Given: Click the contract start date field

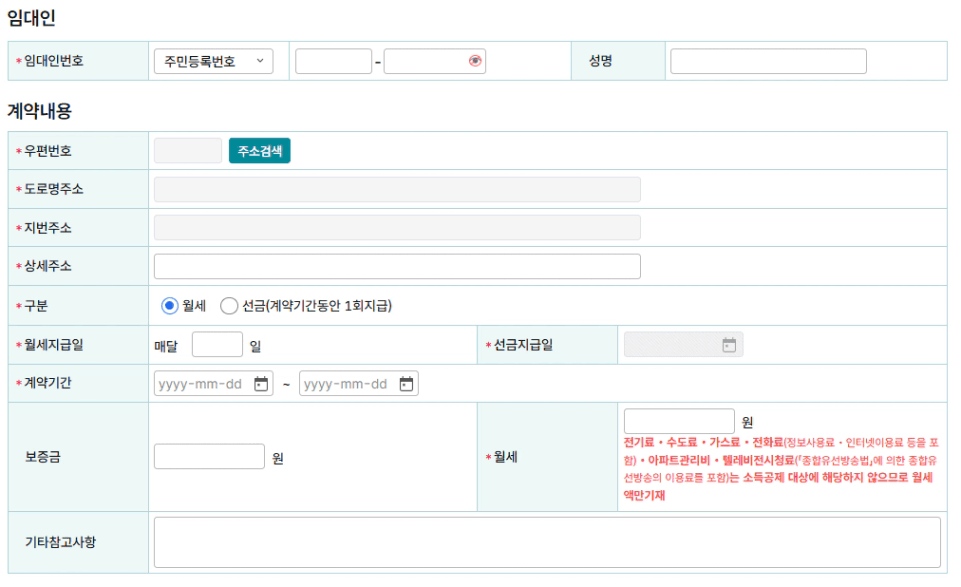Looking at the screenshot, I should click(213, 384).
